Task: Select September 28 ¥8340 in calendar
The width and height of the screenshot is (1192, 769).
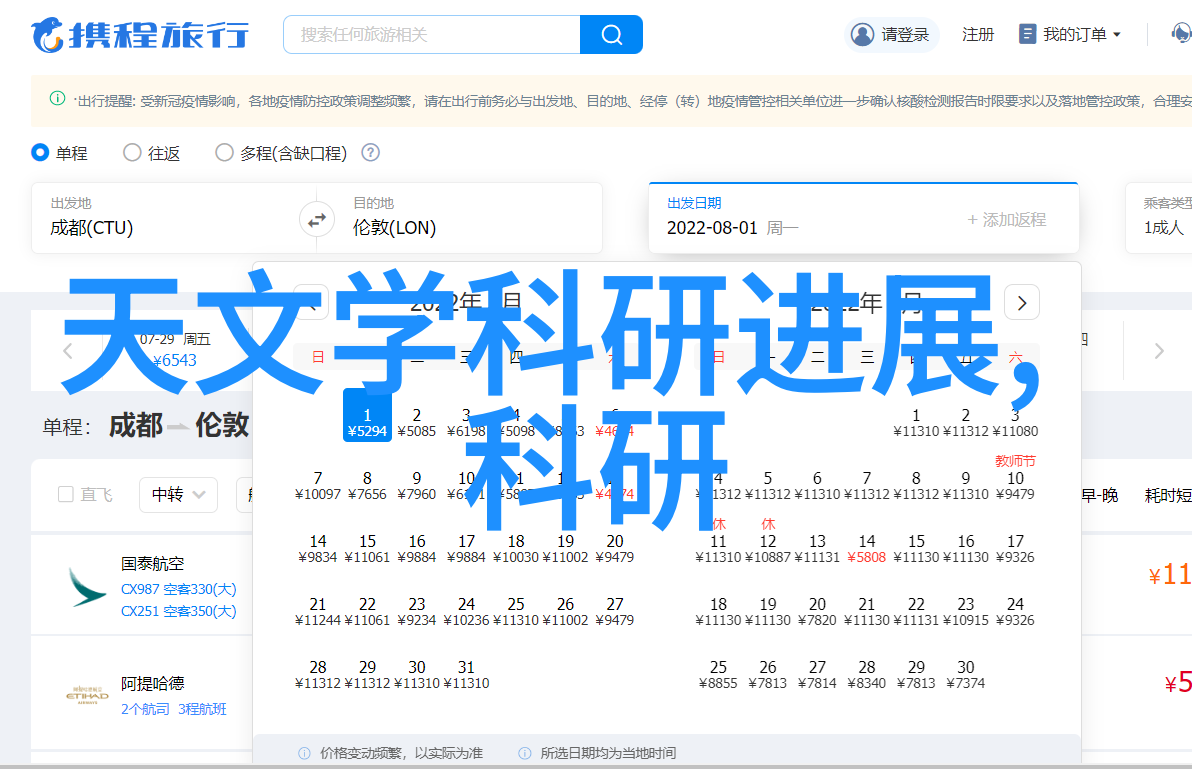Action: pos(867,675)
